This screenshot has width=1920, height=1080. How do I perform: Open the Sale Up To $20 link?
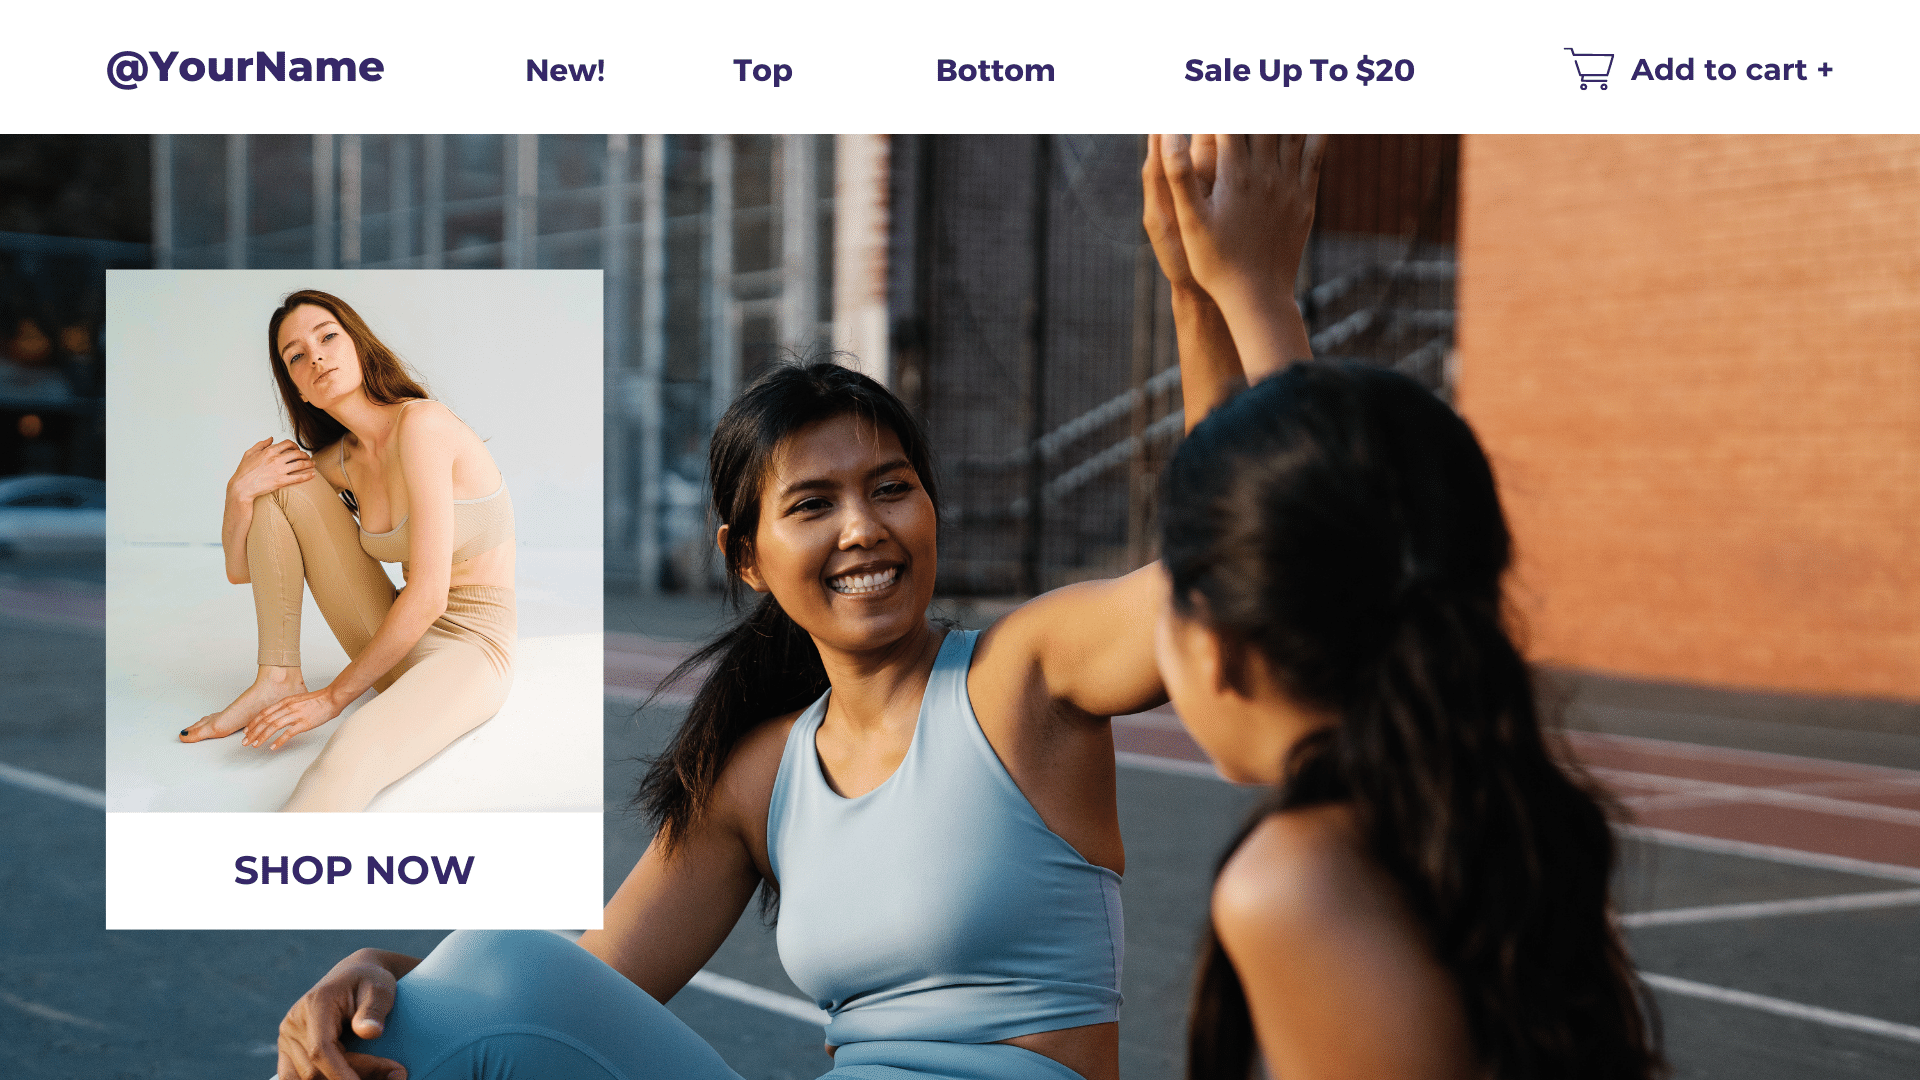click(1299, 71)
